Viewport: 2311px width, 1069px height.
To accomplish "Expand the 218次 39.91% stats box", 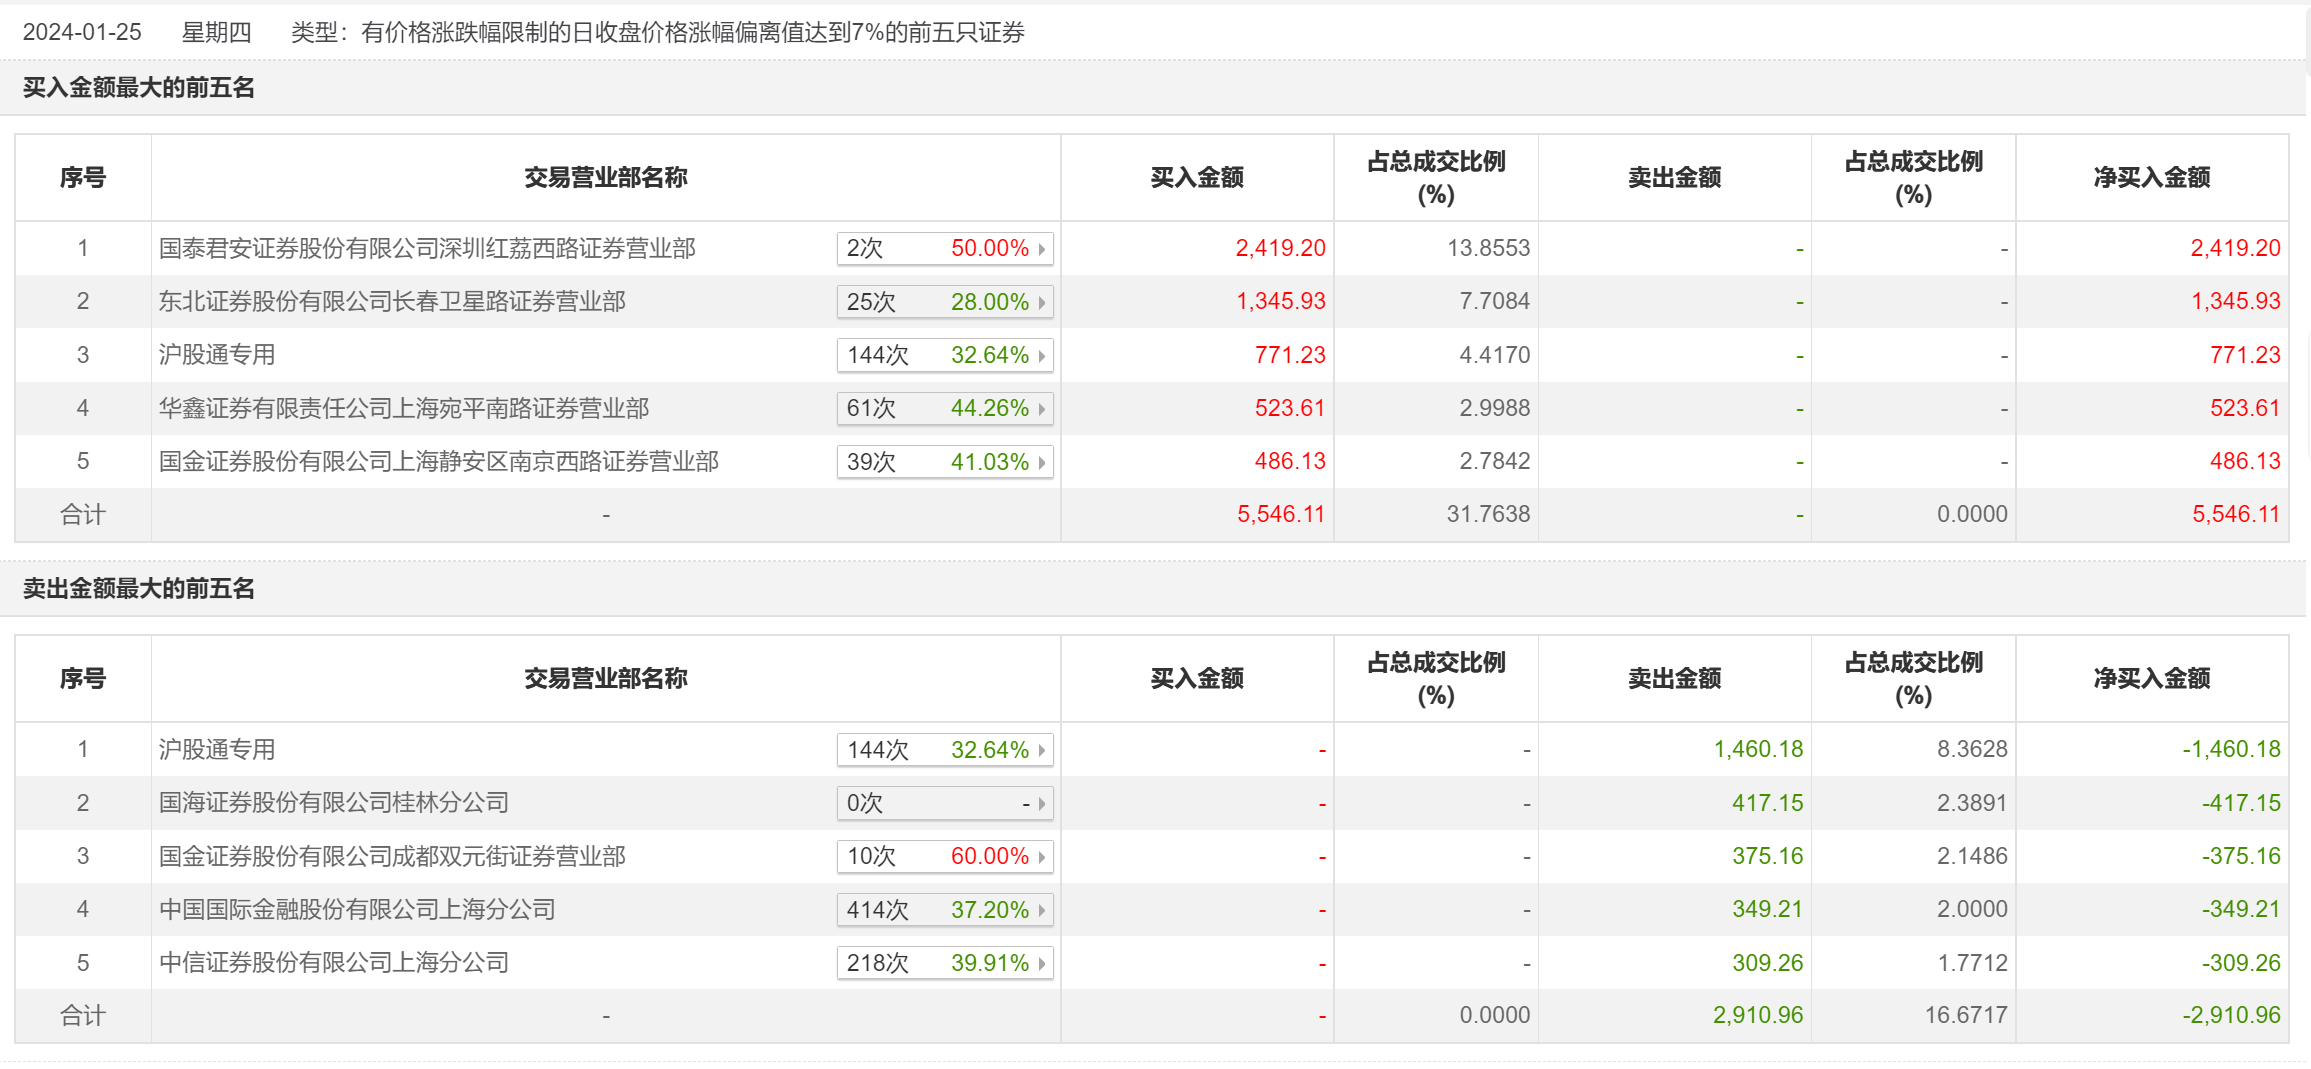I will point(945,963).
